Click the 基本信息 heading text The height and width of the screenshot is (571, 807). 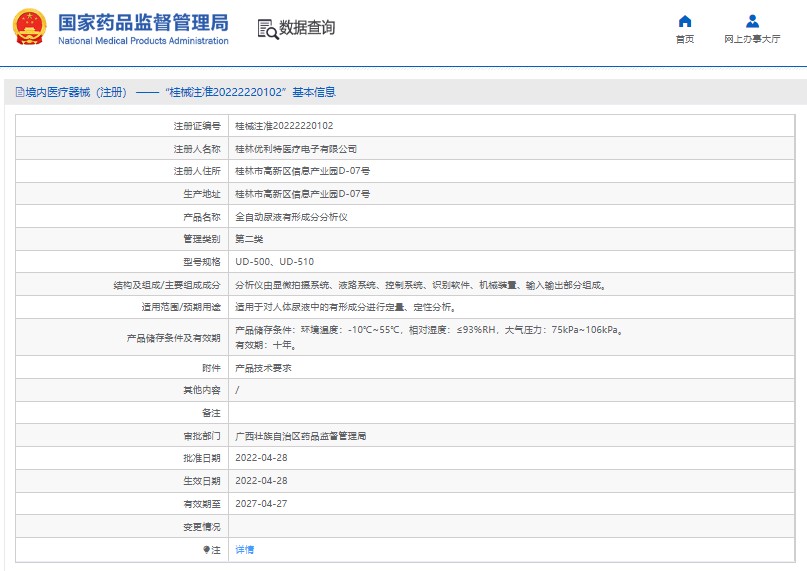pyautogui.click(x=314, y=92)
